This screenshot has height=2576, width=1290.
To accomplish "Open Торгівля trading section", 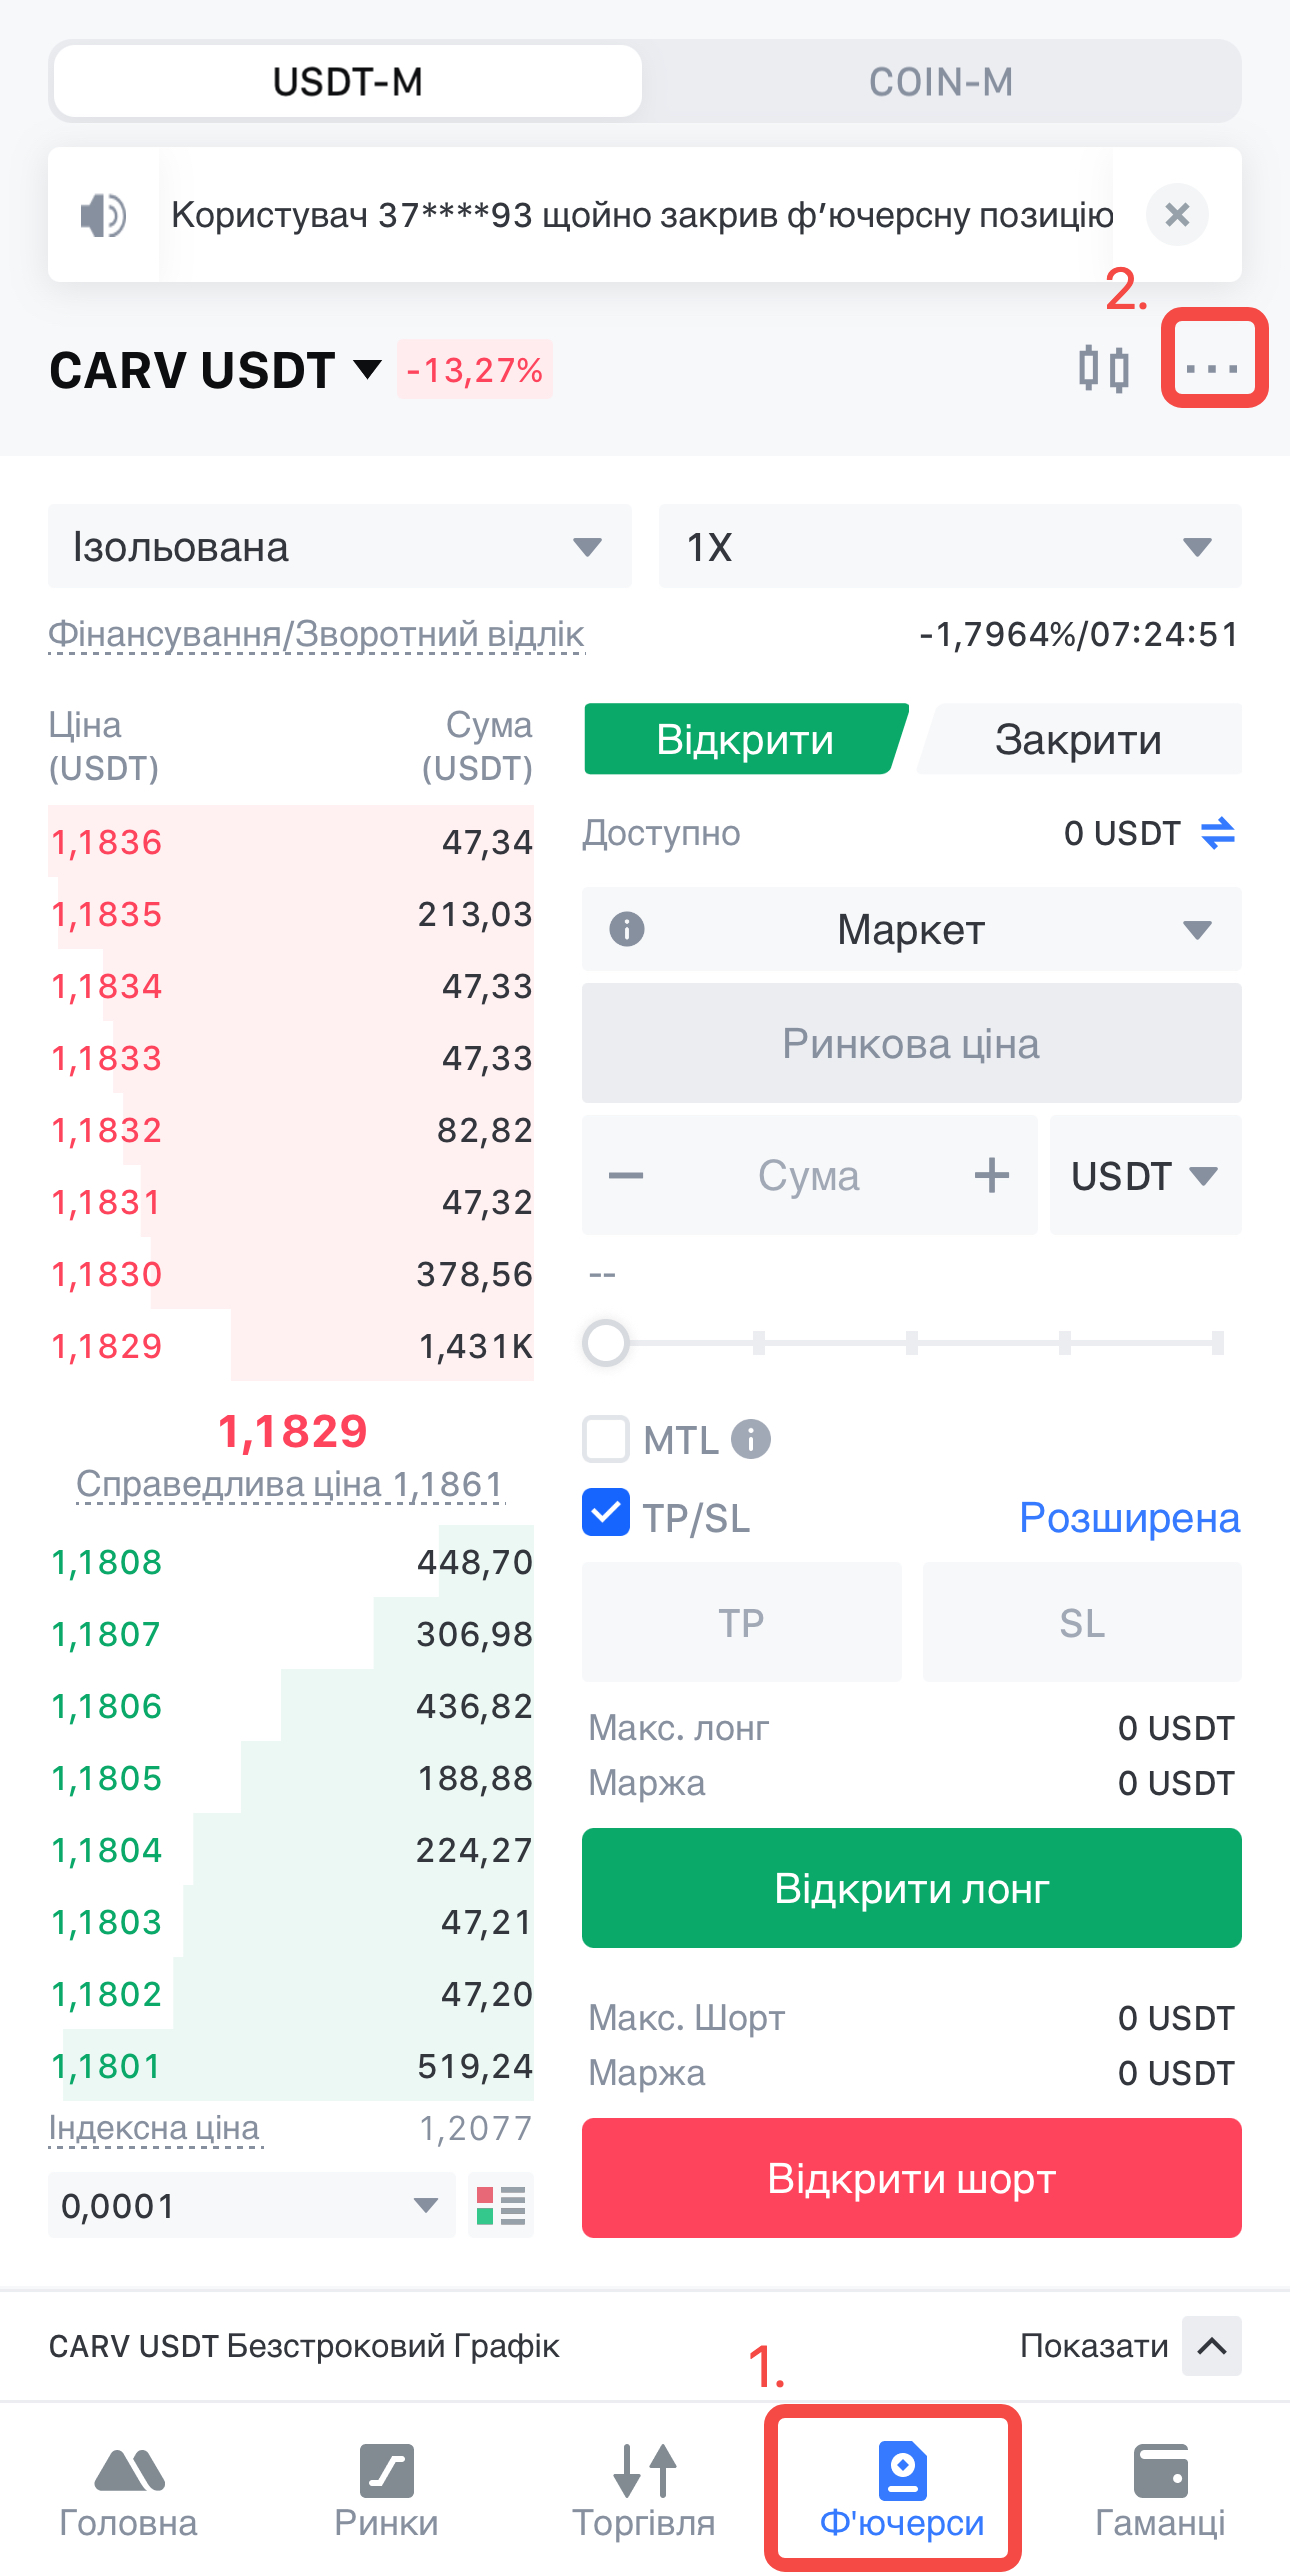I will point(643,2490).
